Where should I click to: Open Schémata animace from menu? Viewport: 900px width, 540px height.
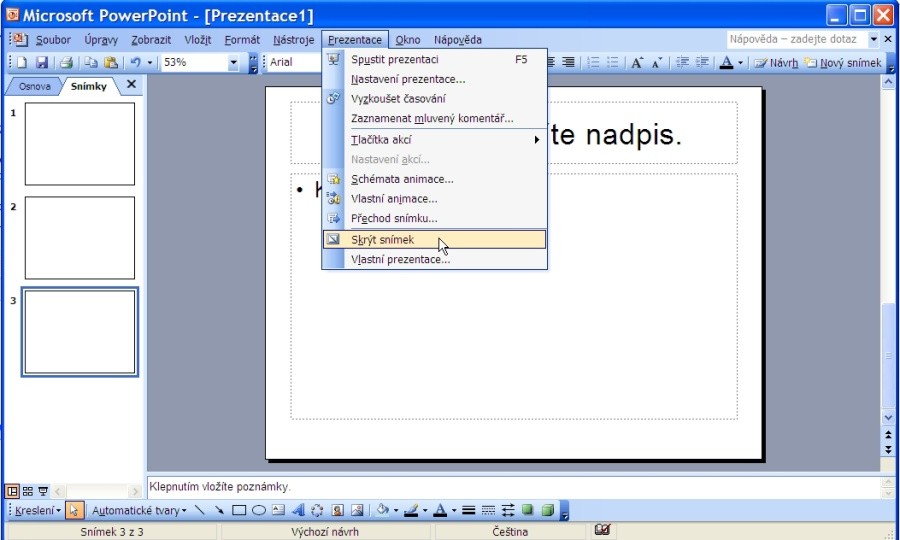pyautogui.click(x=435, y=179)
